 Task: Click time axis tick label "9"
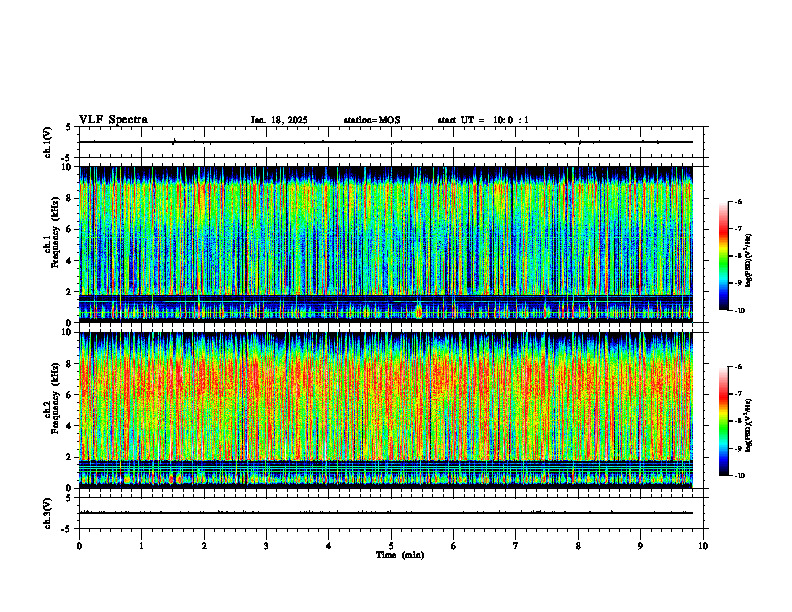coord(640,546)
